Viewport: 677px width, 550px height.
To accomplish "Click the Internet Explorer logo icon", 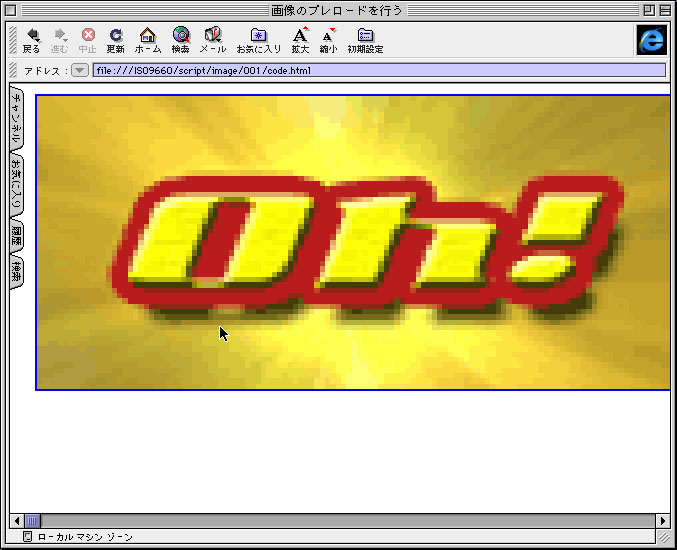I will tap(651, 39).
